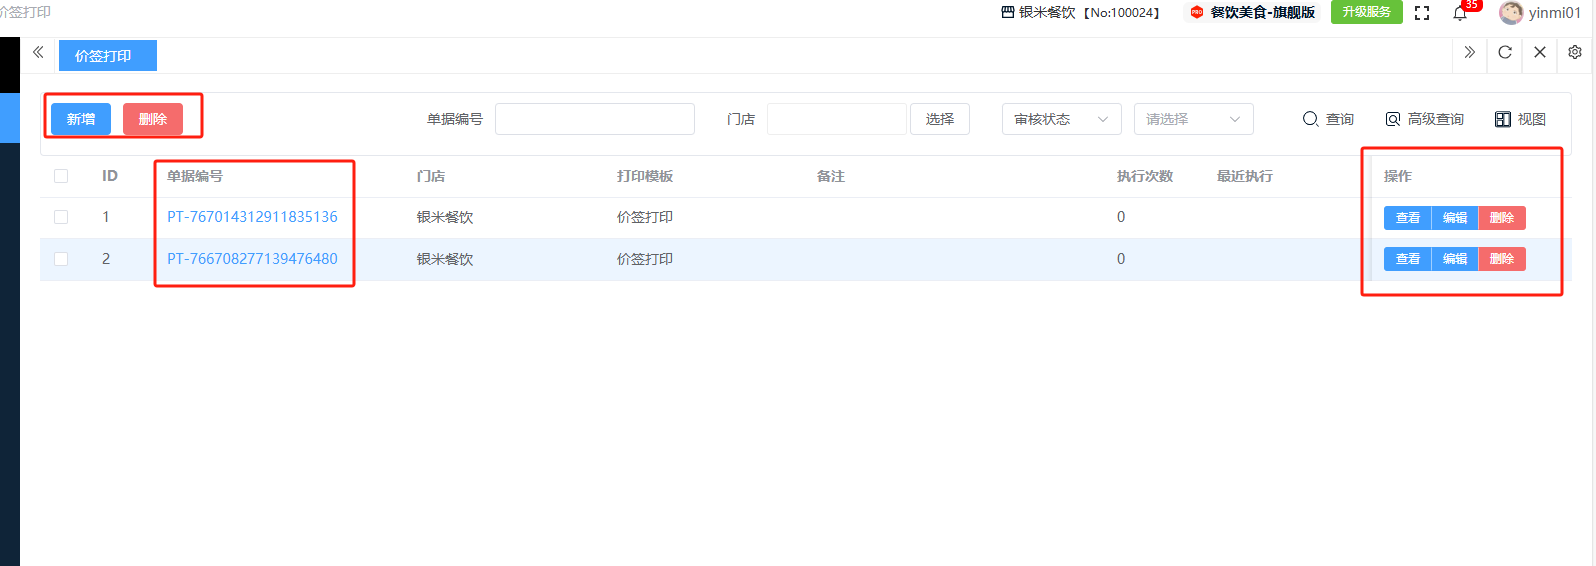Close tab using the X icon
Screen dimensions: 1596x566
tap(1540, 52)
